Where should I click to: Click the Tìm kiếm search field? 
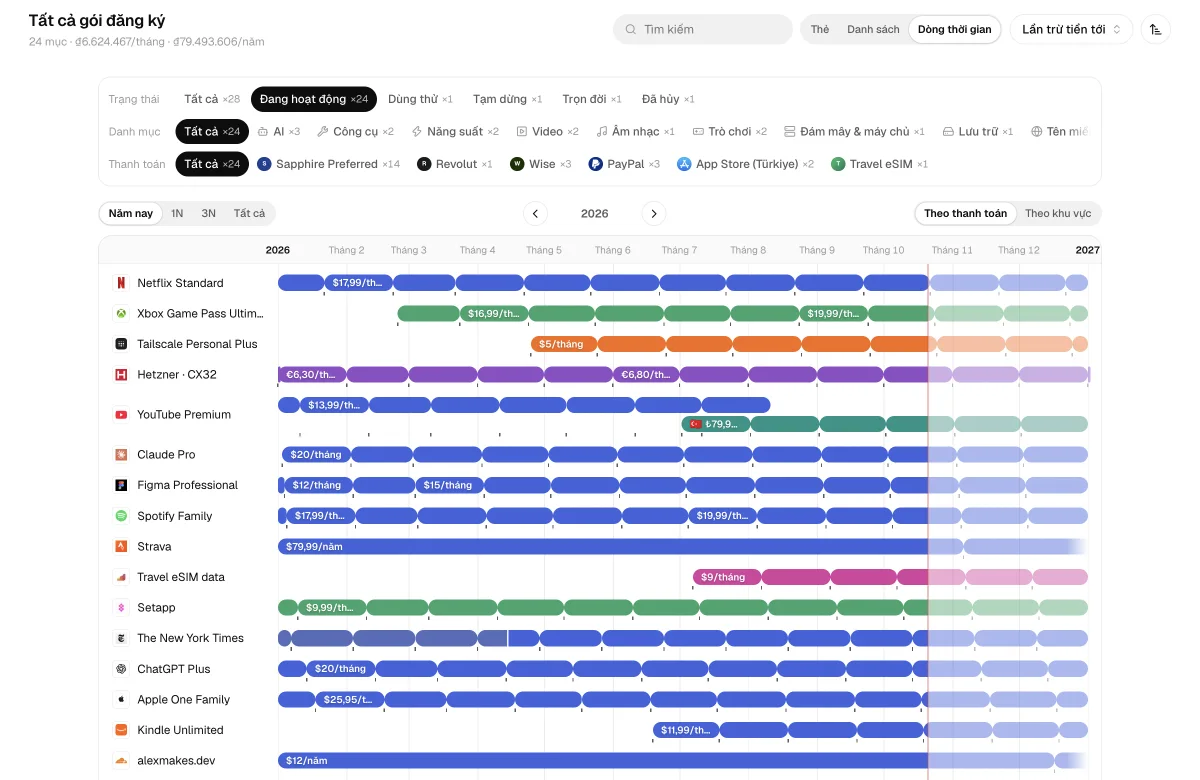703,29
